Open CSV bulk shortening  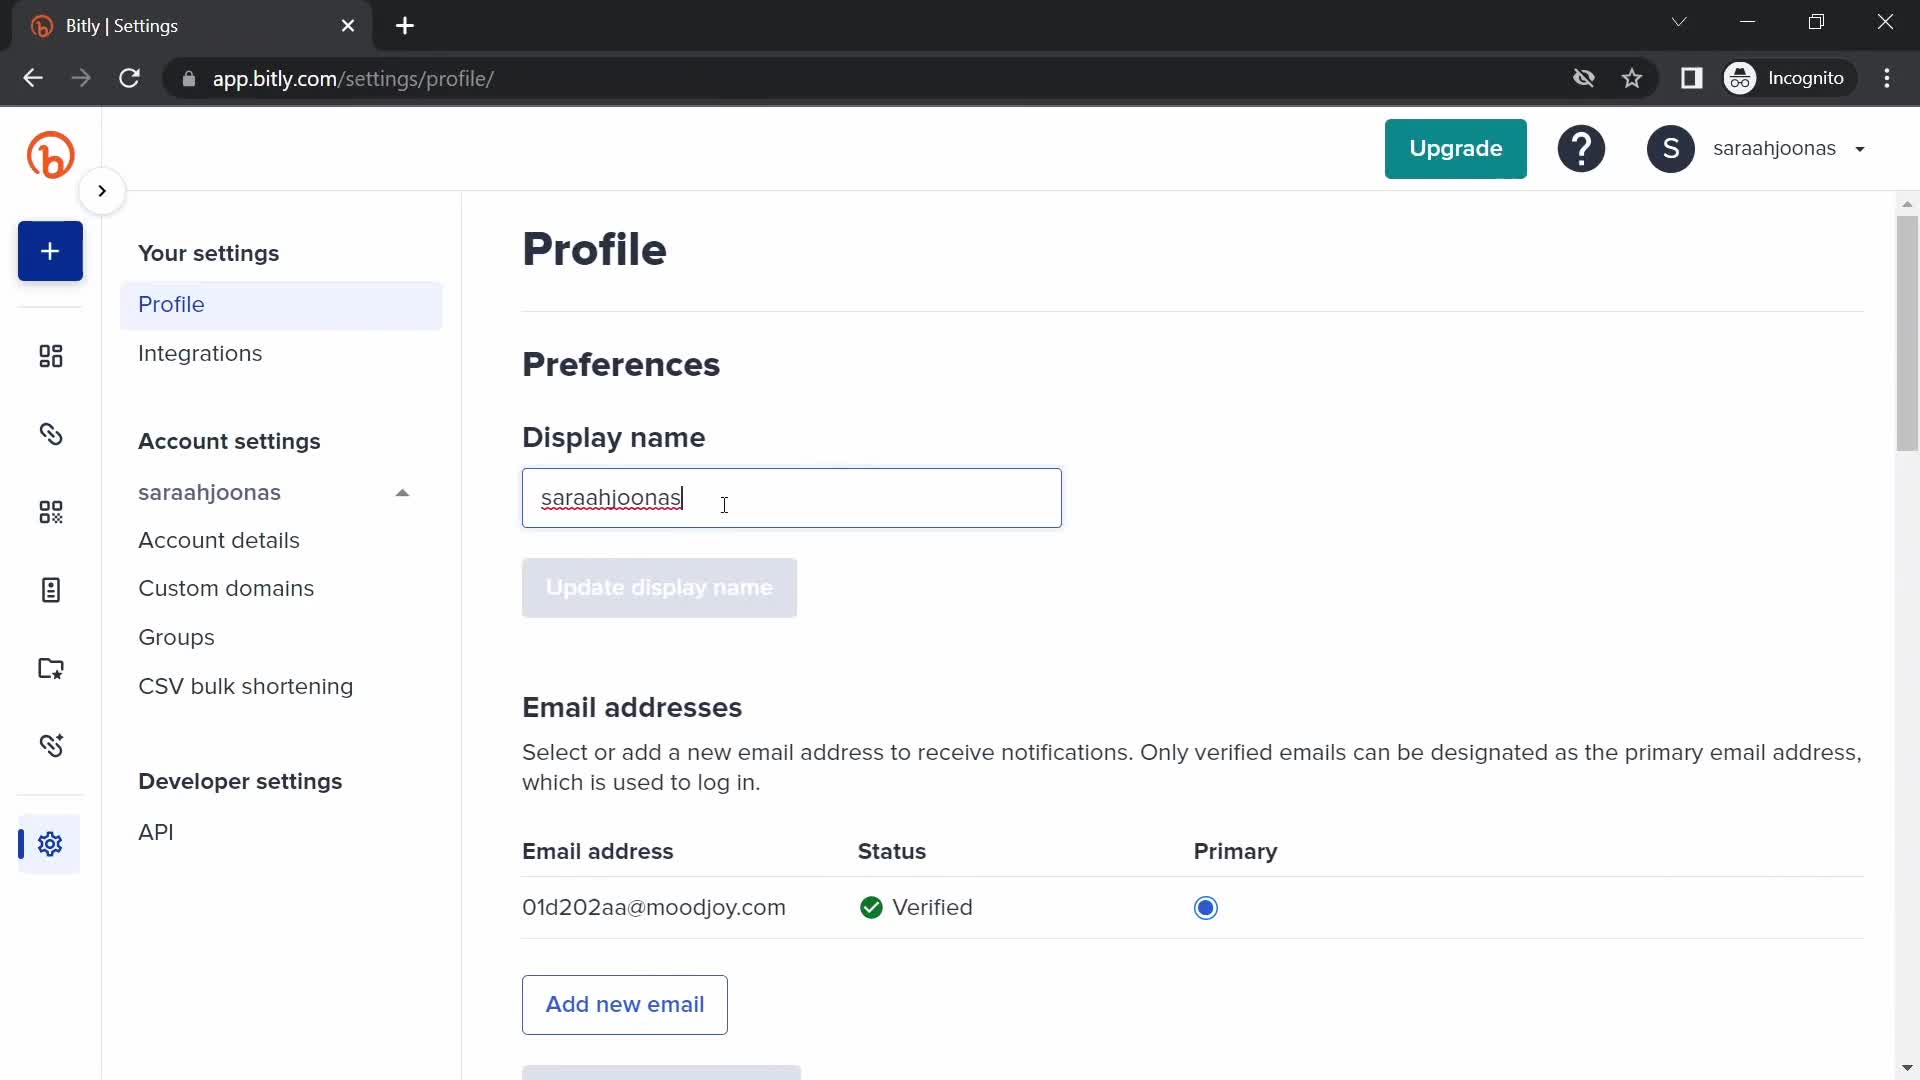pos(246,687)
